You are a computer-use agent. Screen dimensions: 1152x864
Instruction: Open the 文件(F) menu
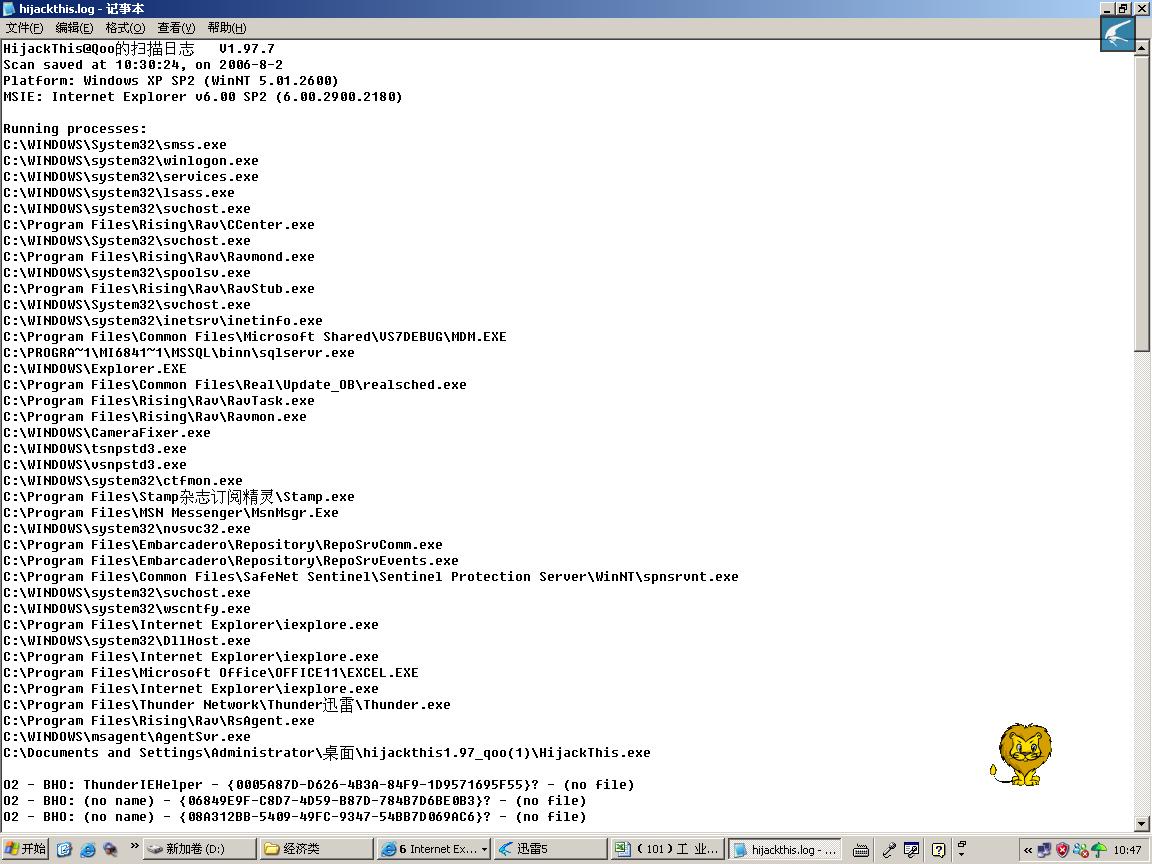click(24, 28)
